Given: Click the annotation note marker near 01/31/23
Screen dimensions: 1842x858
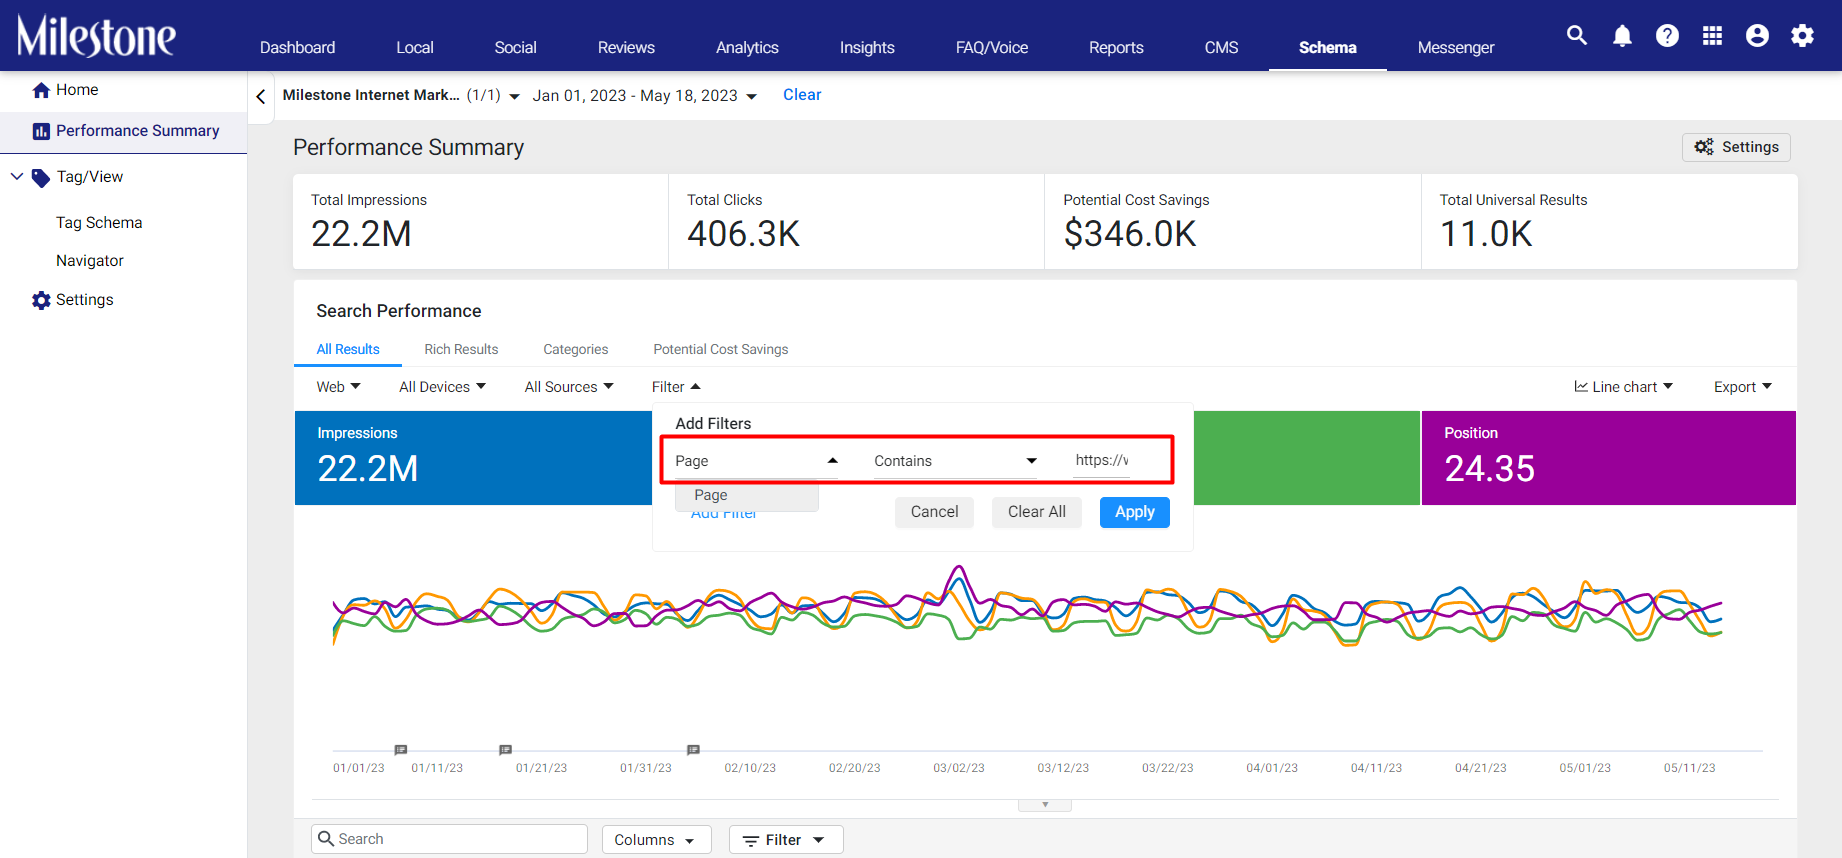Looking at the screenshot, I should pos(693,749).
